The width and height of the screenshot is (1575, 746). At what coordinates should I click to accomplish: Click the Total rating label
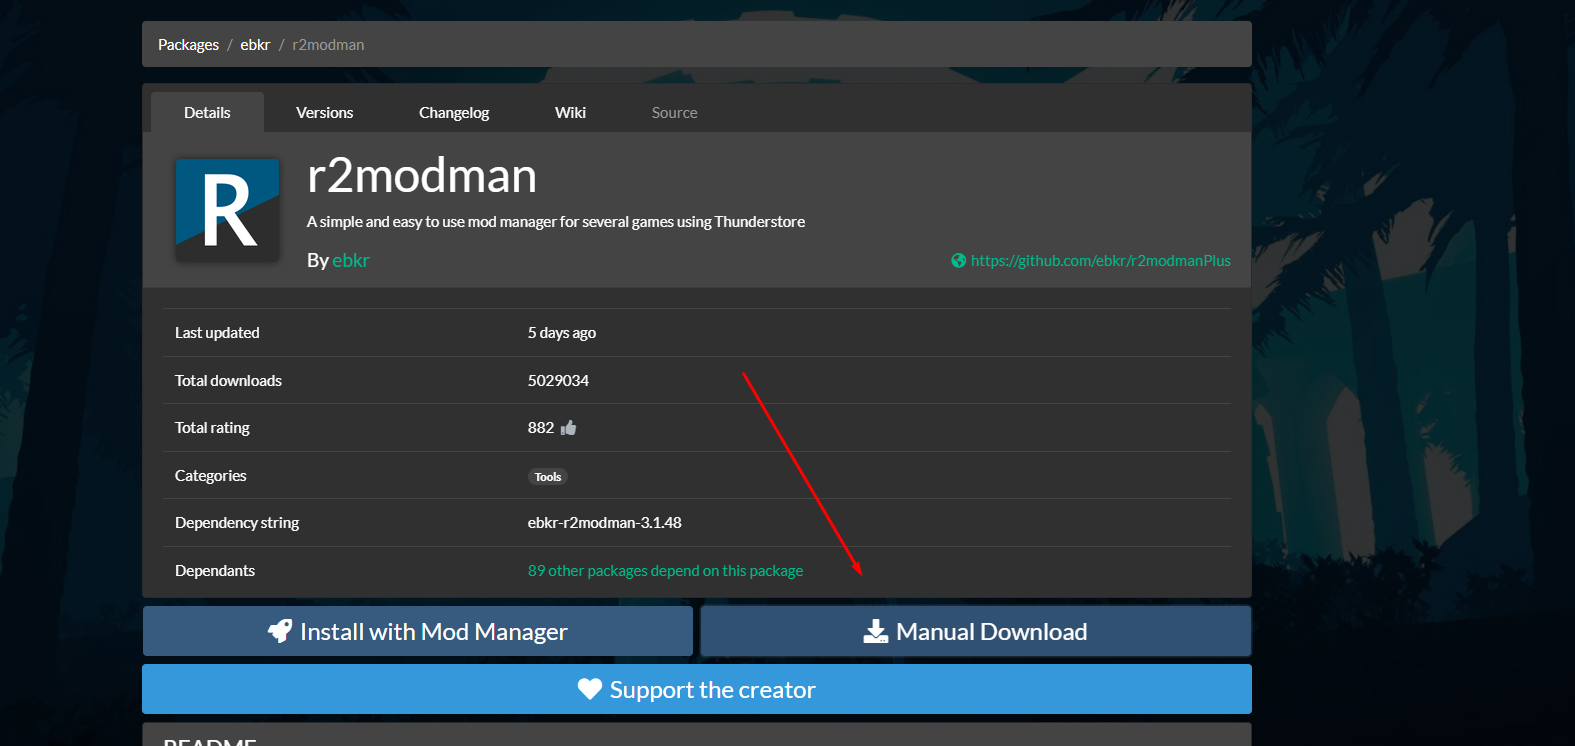[x=212, y=428]
